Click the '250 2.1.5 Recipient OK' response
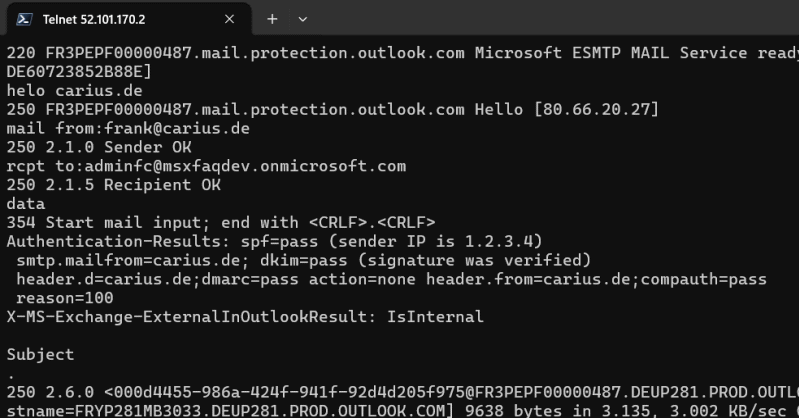The width and height of the screenshot is (799, 418). click(113, 185)
